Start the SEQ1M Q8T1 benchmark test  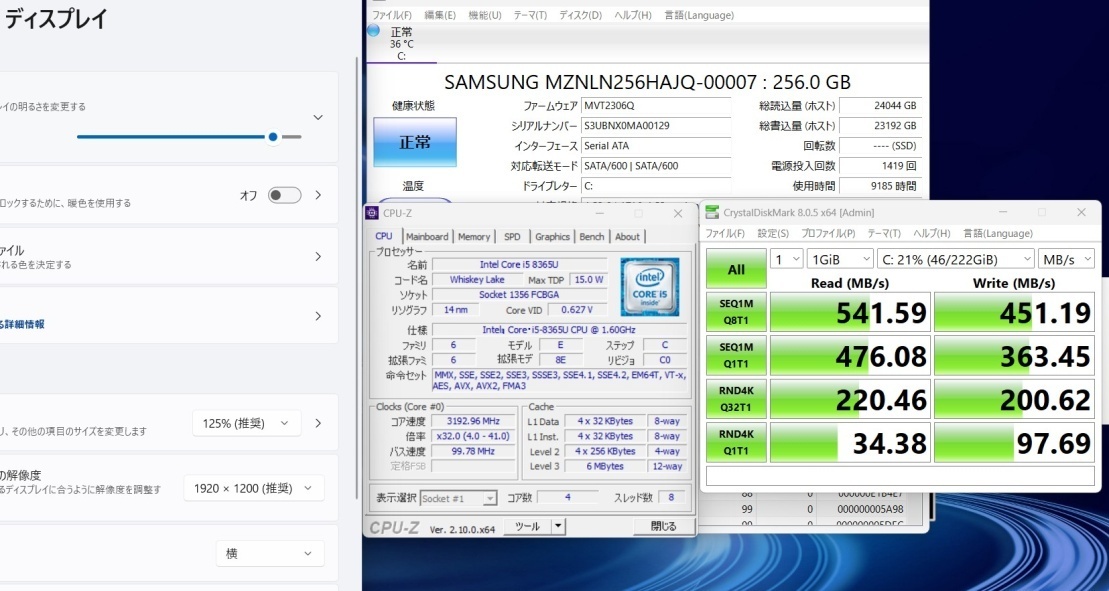[x=736, y=311]
